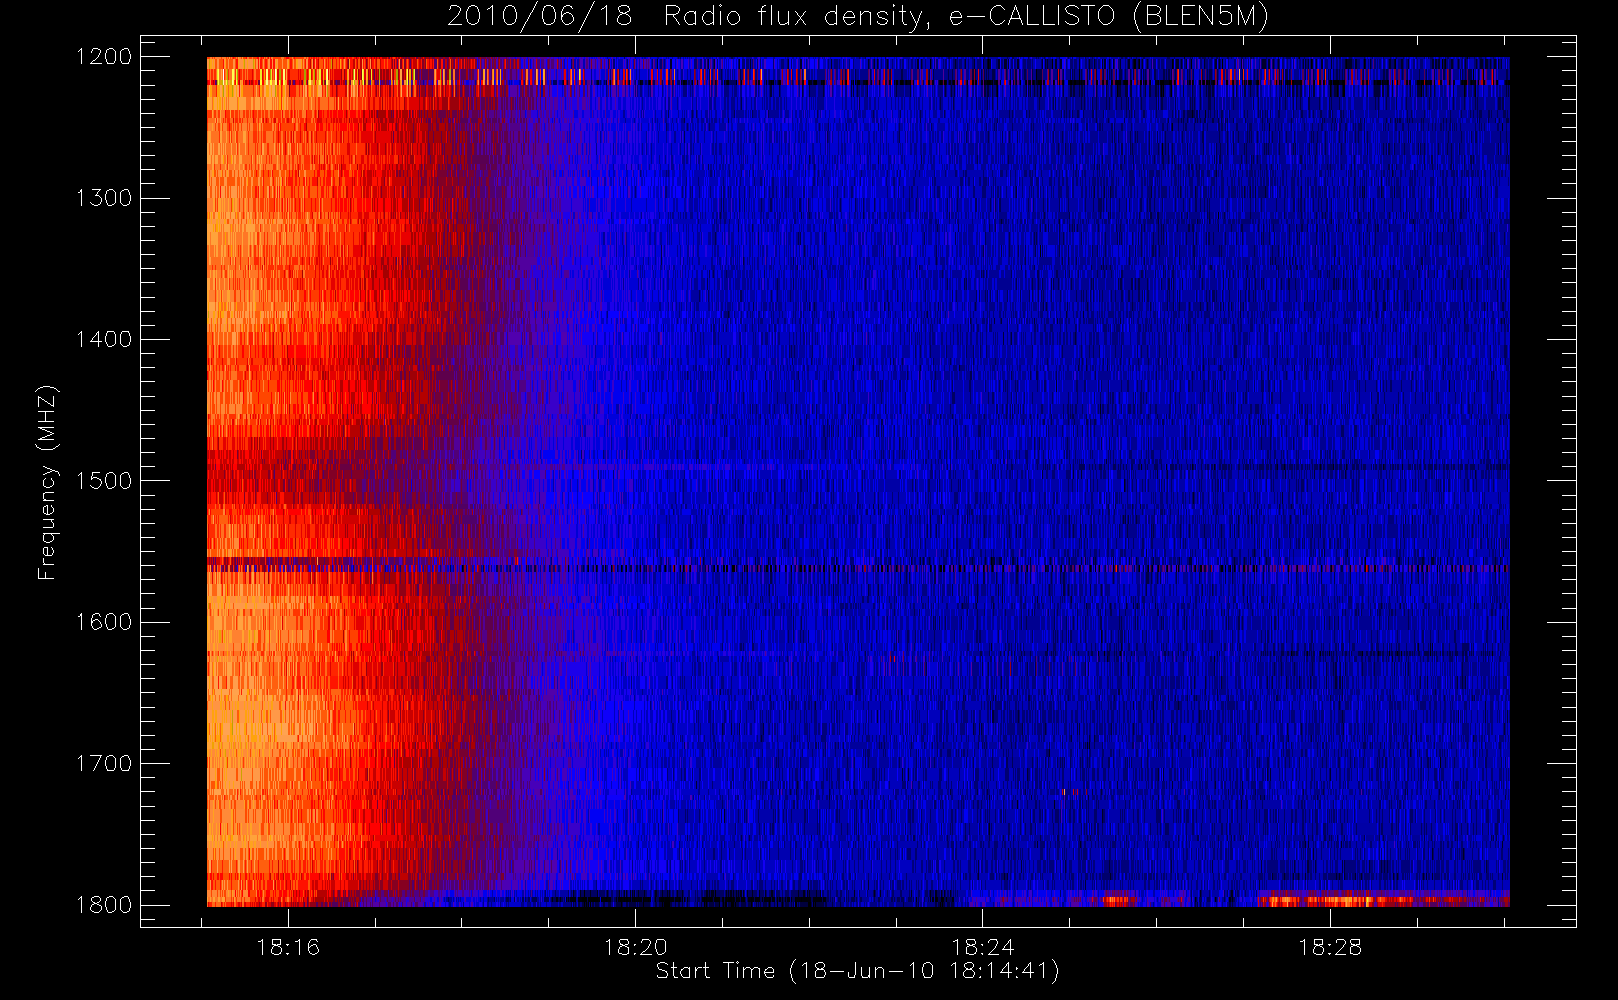This screenshot has height=1000, width=1618.
Task: Click the 'Start Time (18-Jun-10 18:14:41)' label
Action: (858, 971)
